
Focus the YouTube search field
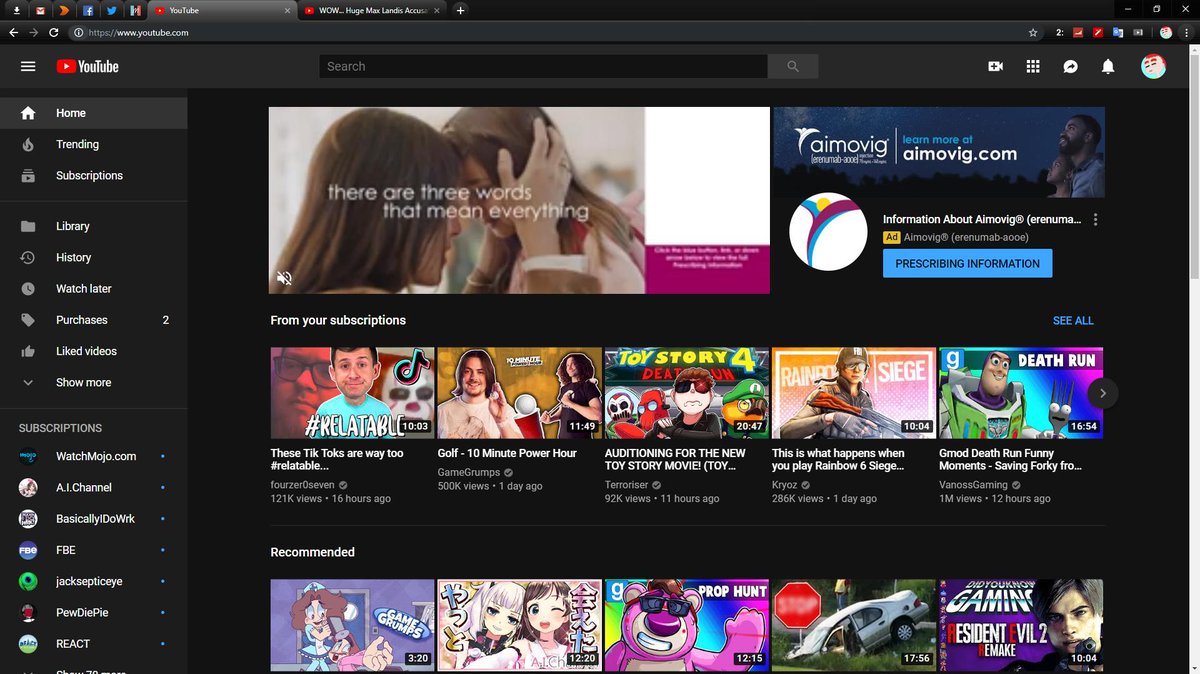coord(543,66)
